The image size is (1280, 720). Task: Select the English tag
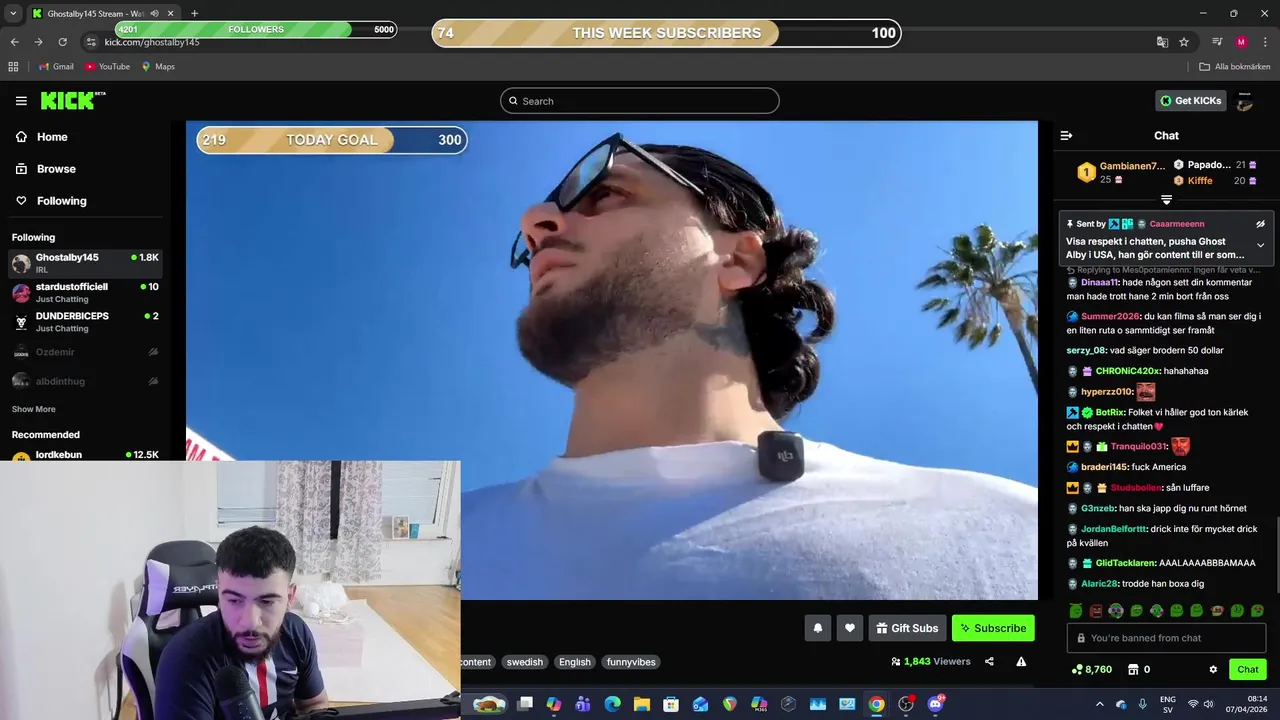(575, 662)
